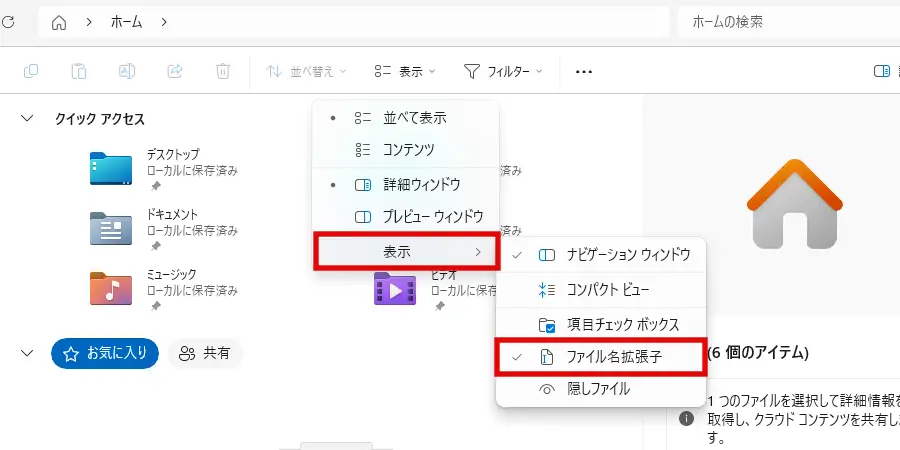Click ホーム in the address breadcrumb
The image size is (900, 450).
[126, 22]
